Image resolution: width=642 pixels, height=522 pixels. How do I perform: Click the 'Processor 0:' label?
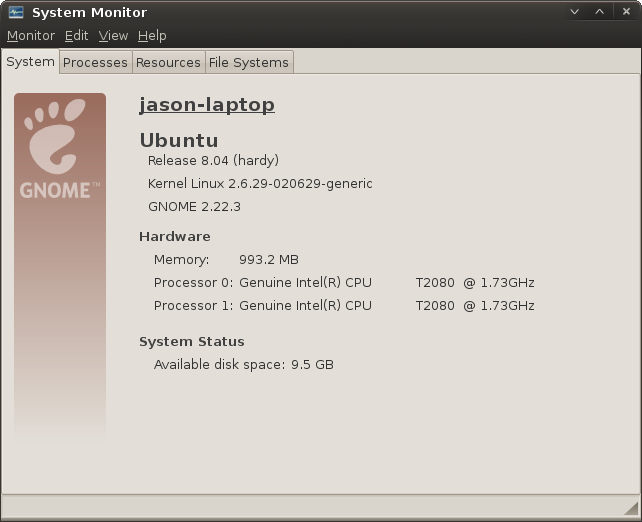point(193,282)
